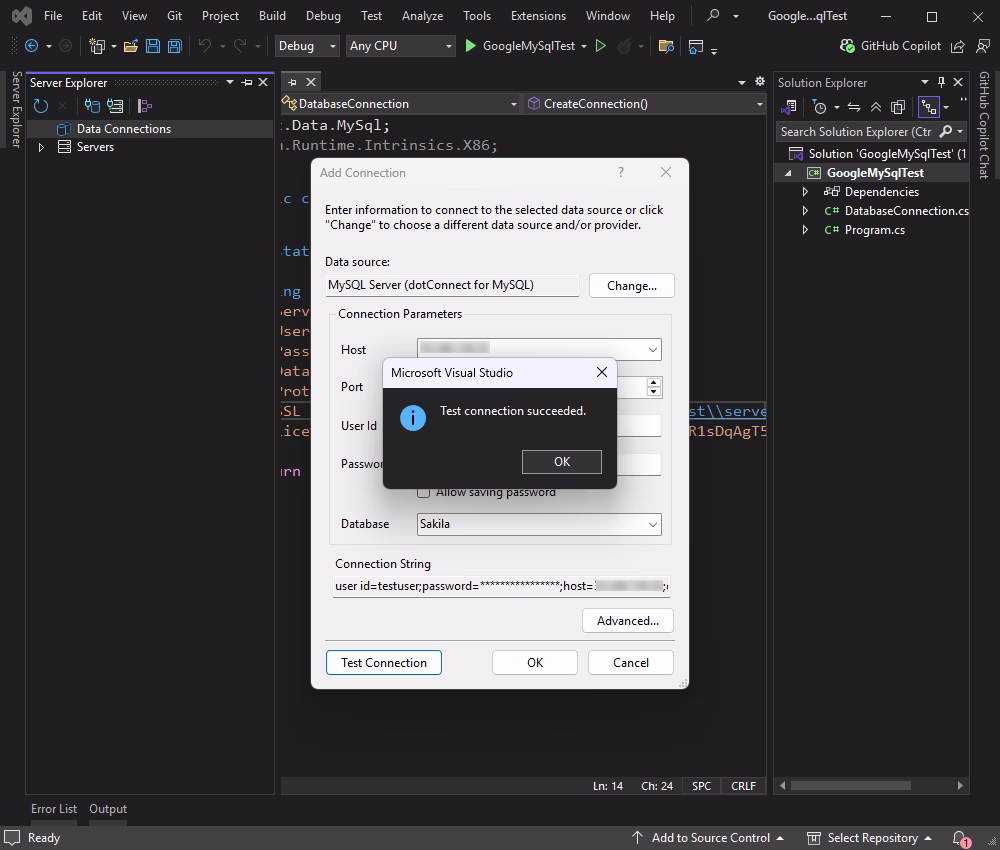Open the Extensions menu
1000x850 pixels.
[538, 16]
